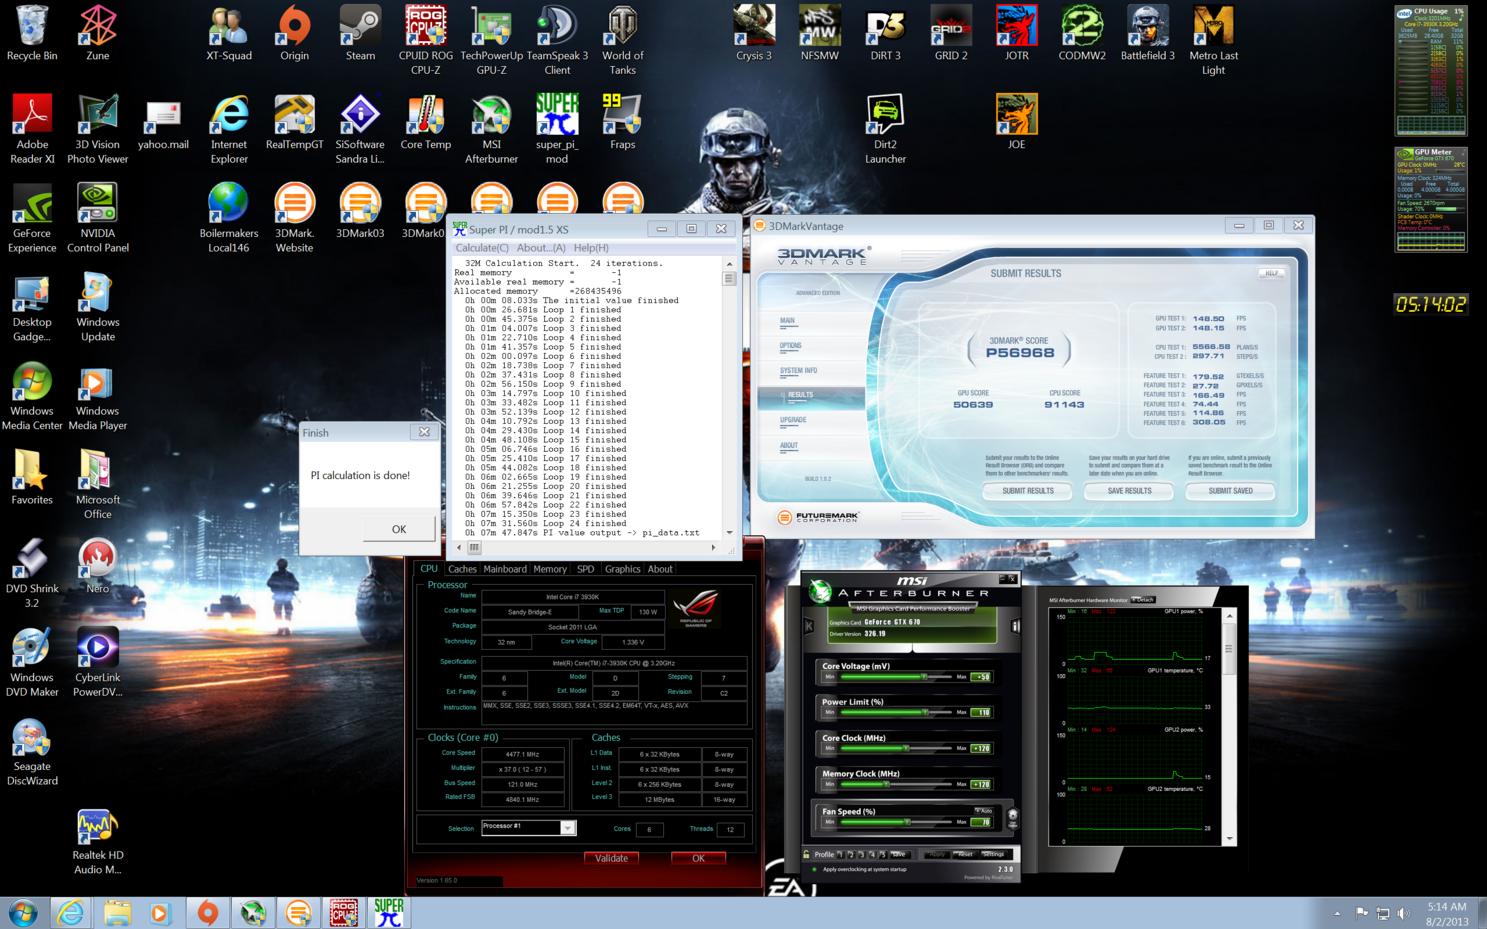Image resolution: width=1487 pixels, height=929 pixels.
Task: Open NVIDIA Control Panel shortcut
Action: coord(98,218)
